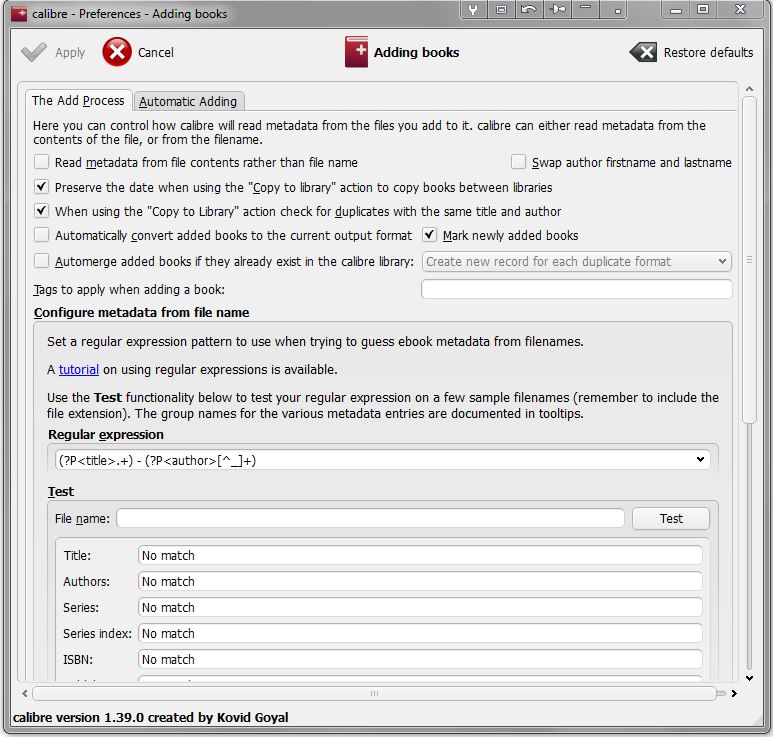This screenshot has height=737, width=773.
Task: Open the duplicate format handling dropdown
Action: pyautogui.click(x=576, y=261)
